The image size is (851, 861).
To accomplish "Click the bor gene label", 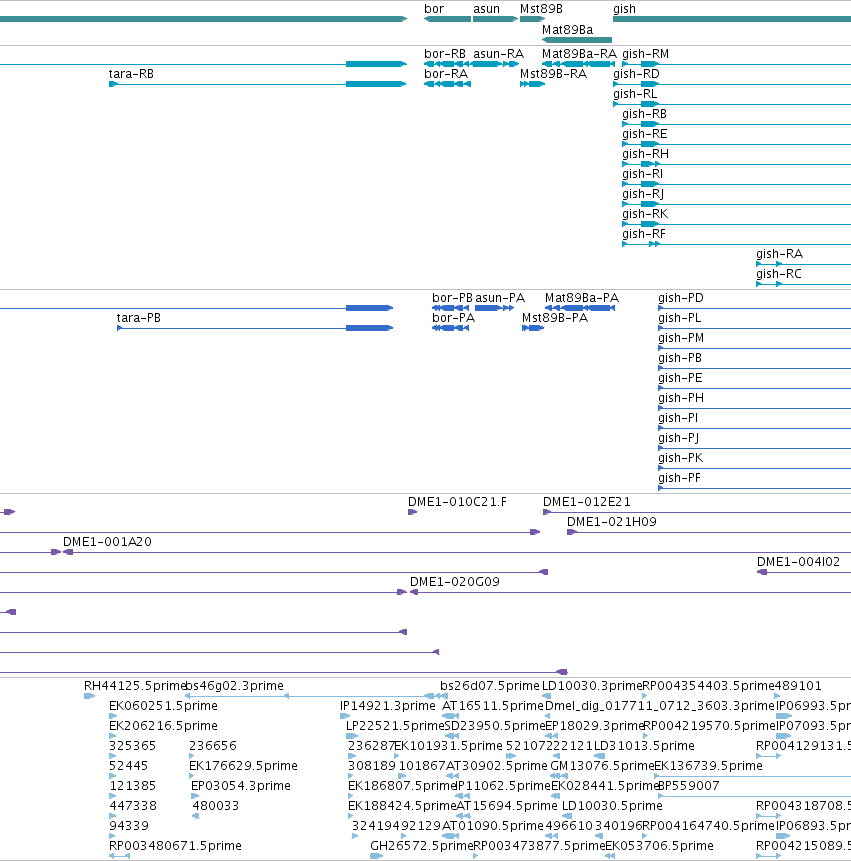I will 434,9.
